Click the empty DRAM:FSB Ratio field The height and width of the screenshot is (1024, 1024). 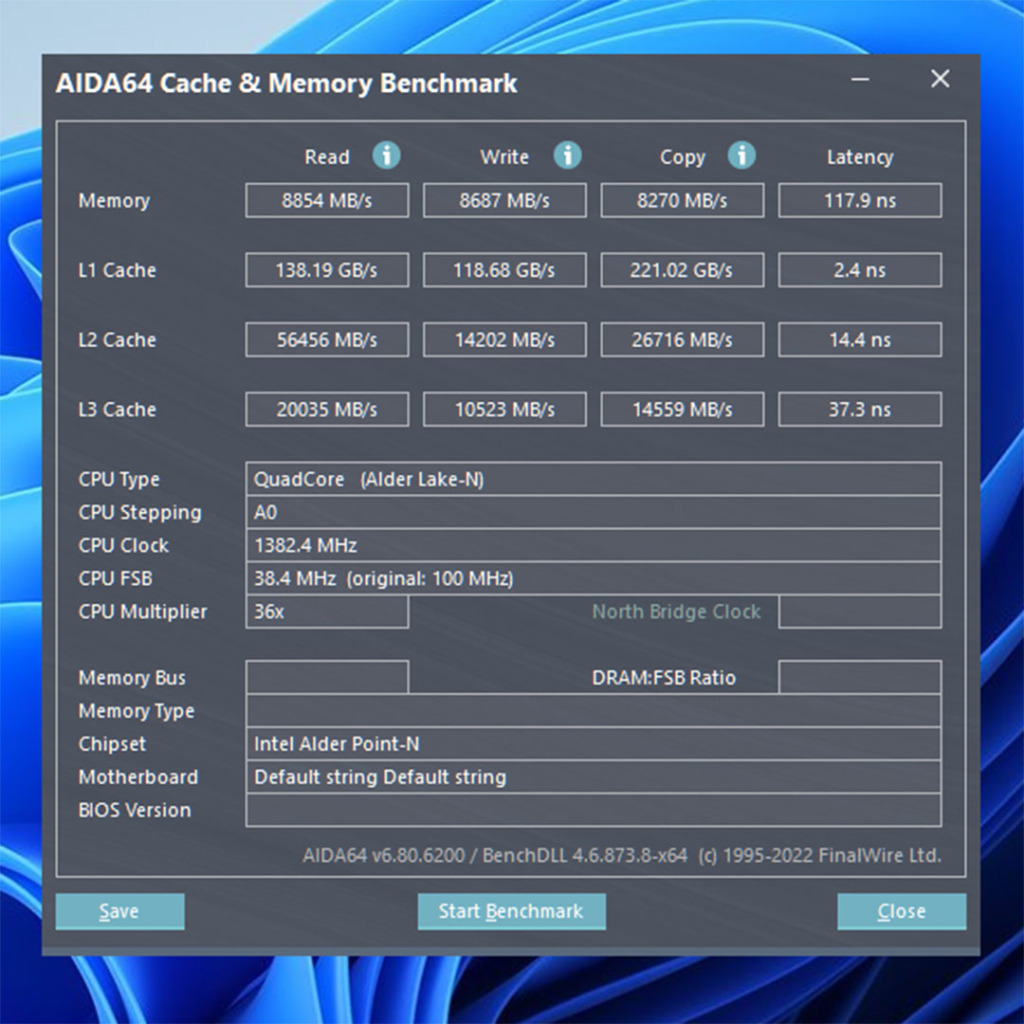[860, 677]
